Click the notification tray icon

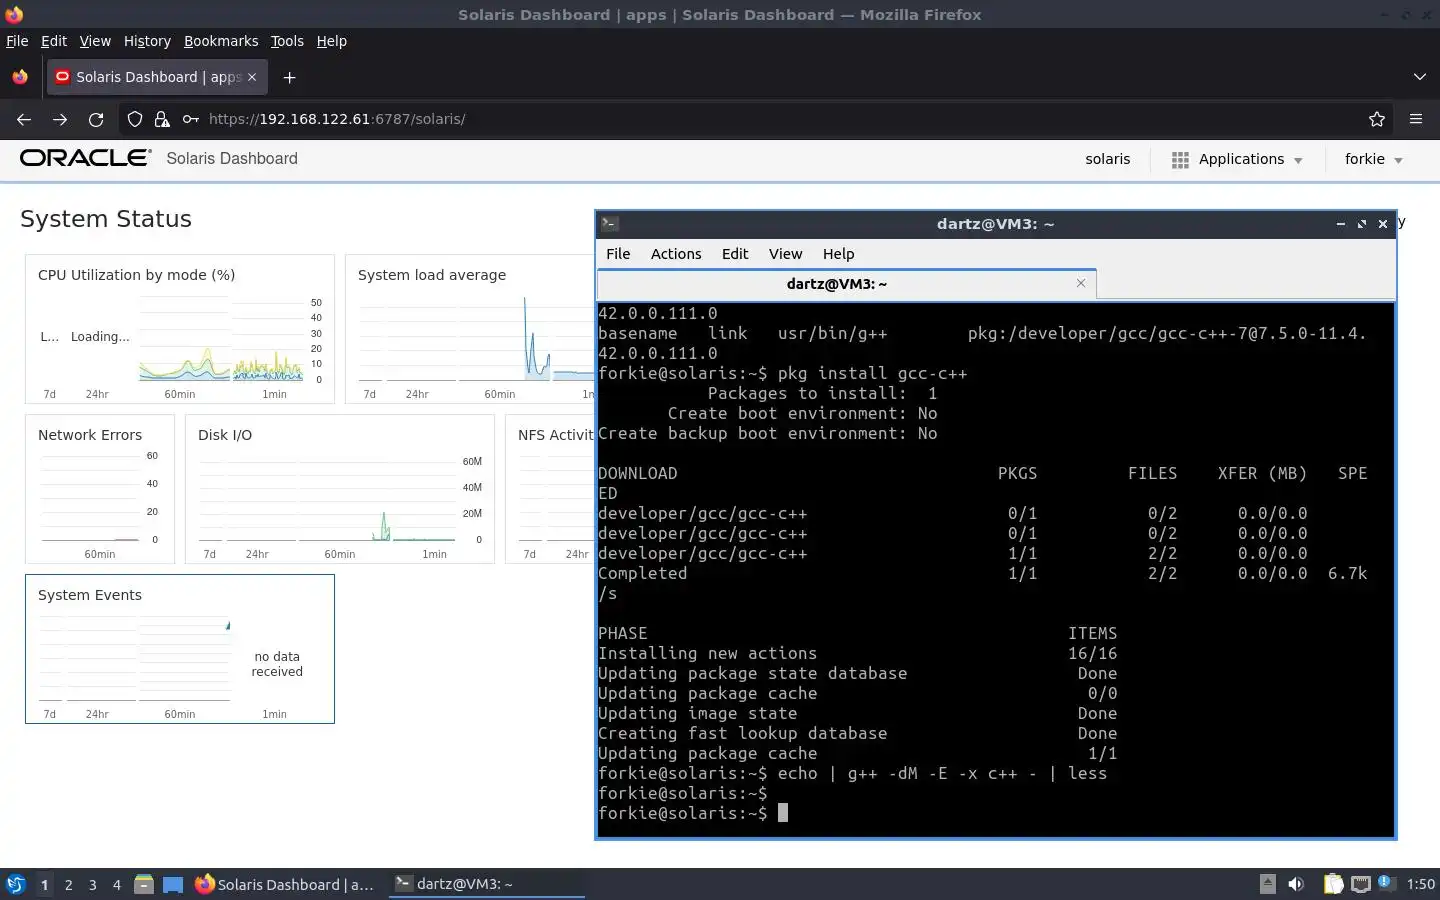pyautogui.click(x=1385, y=883)
